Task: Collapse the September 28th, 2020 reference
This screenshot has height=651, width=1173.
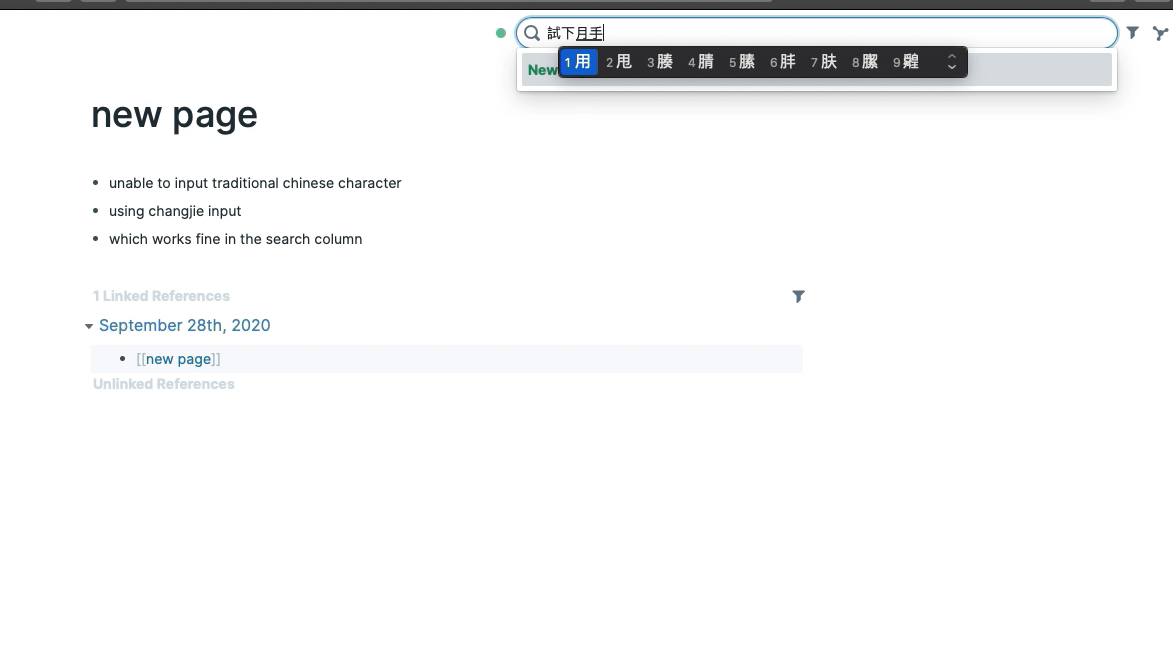Action: (x=89, y=326)
